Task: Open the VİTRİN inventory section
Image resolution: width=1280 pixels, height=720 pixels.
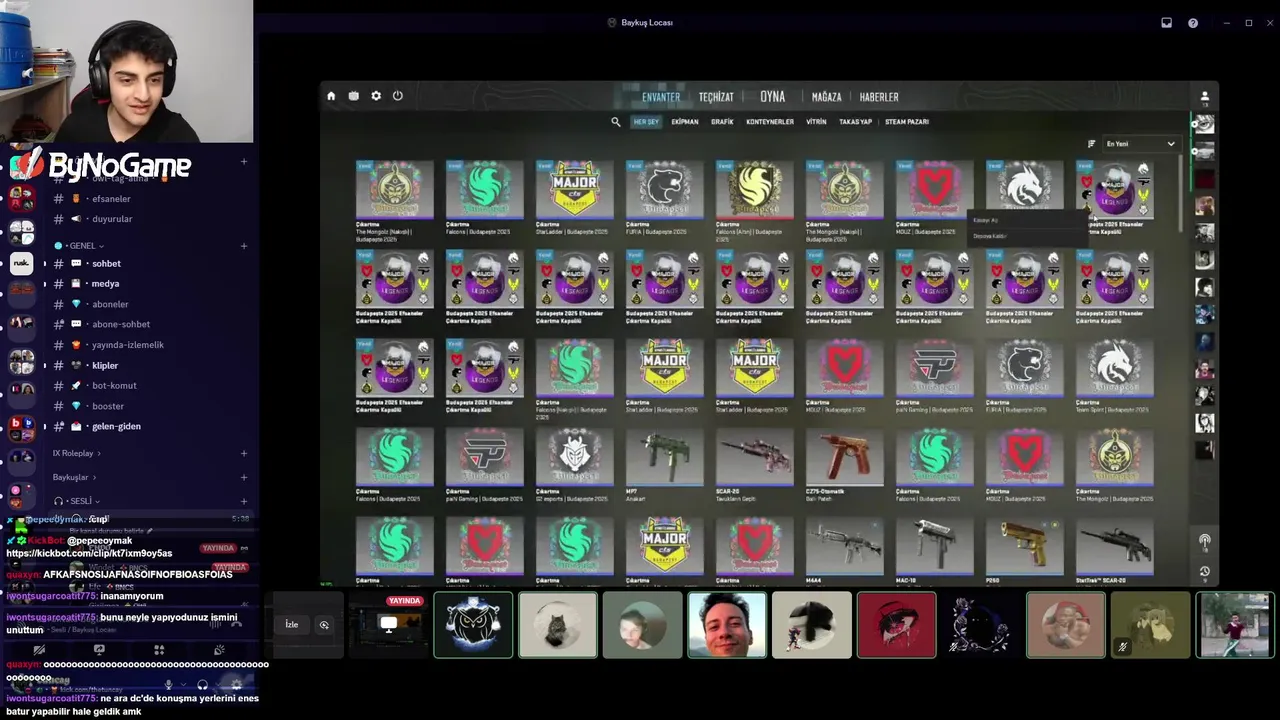Action: (816, 122)
